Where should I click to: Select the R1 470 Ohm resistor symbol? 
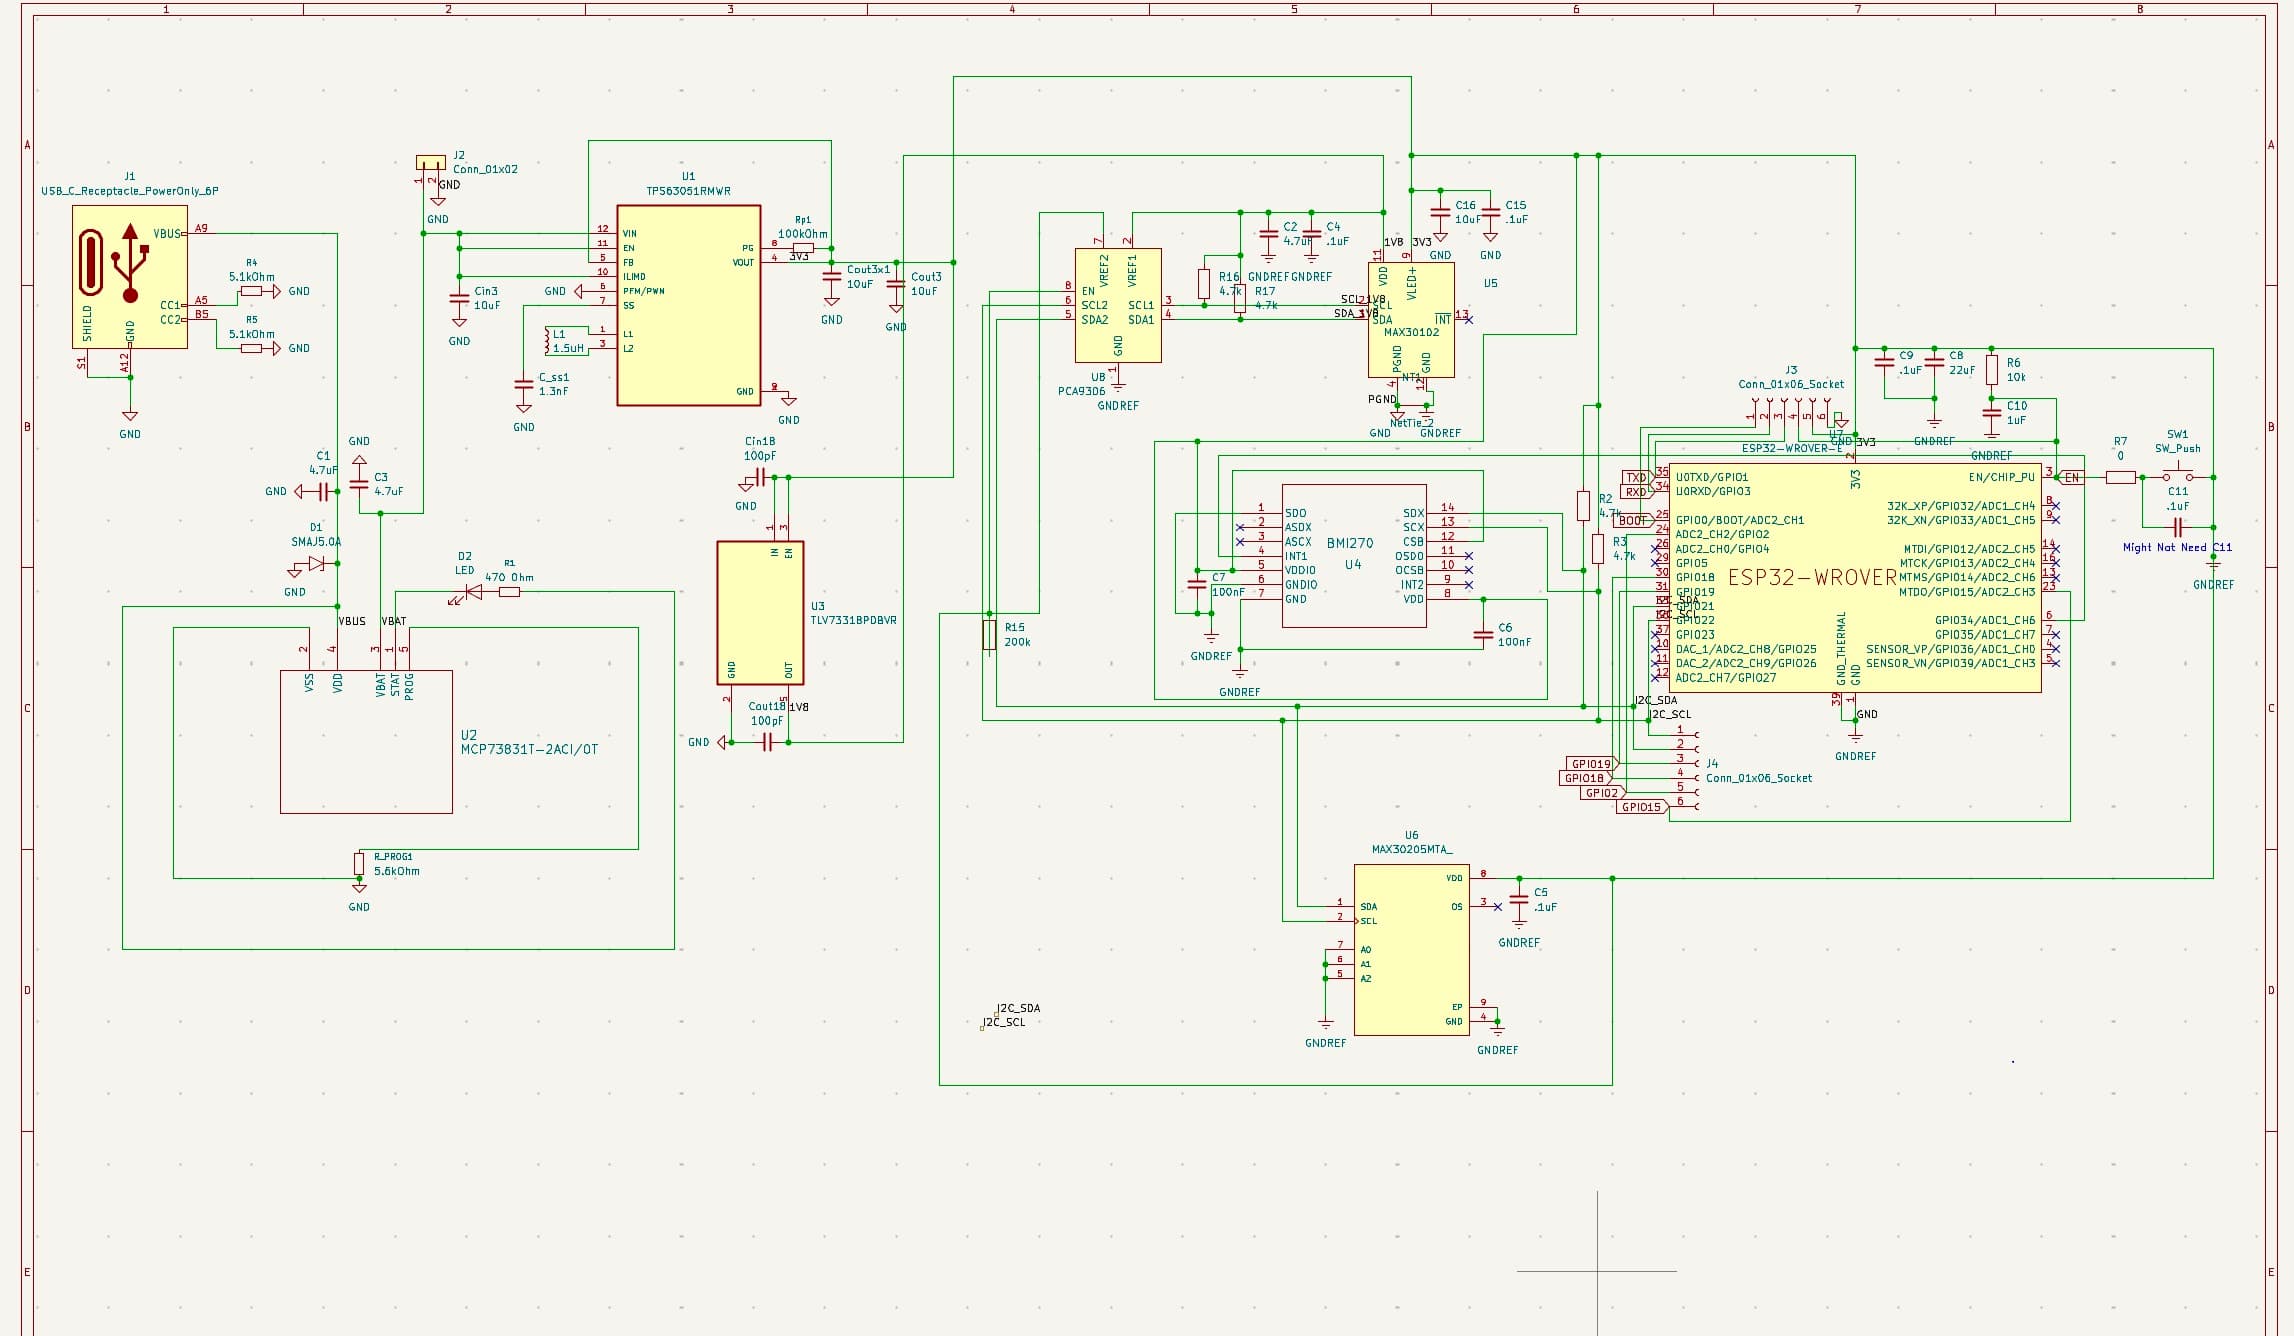509,592
